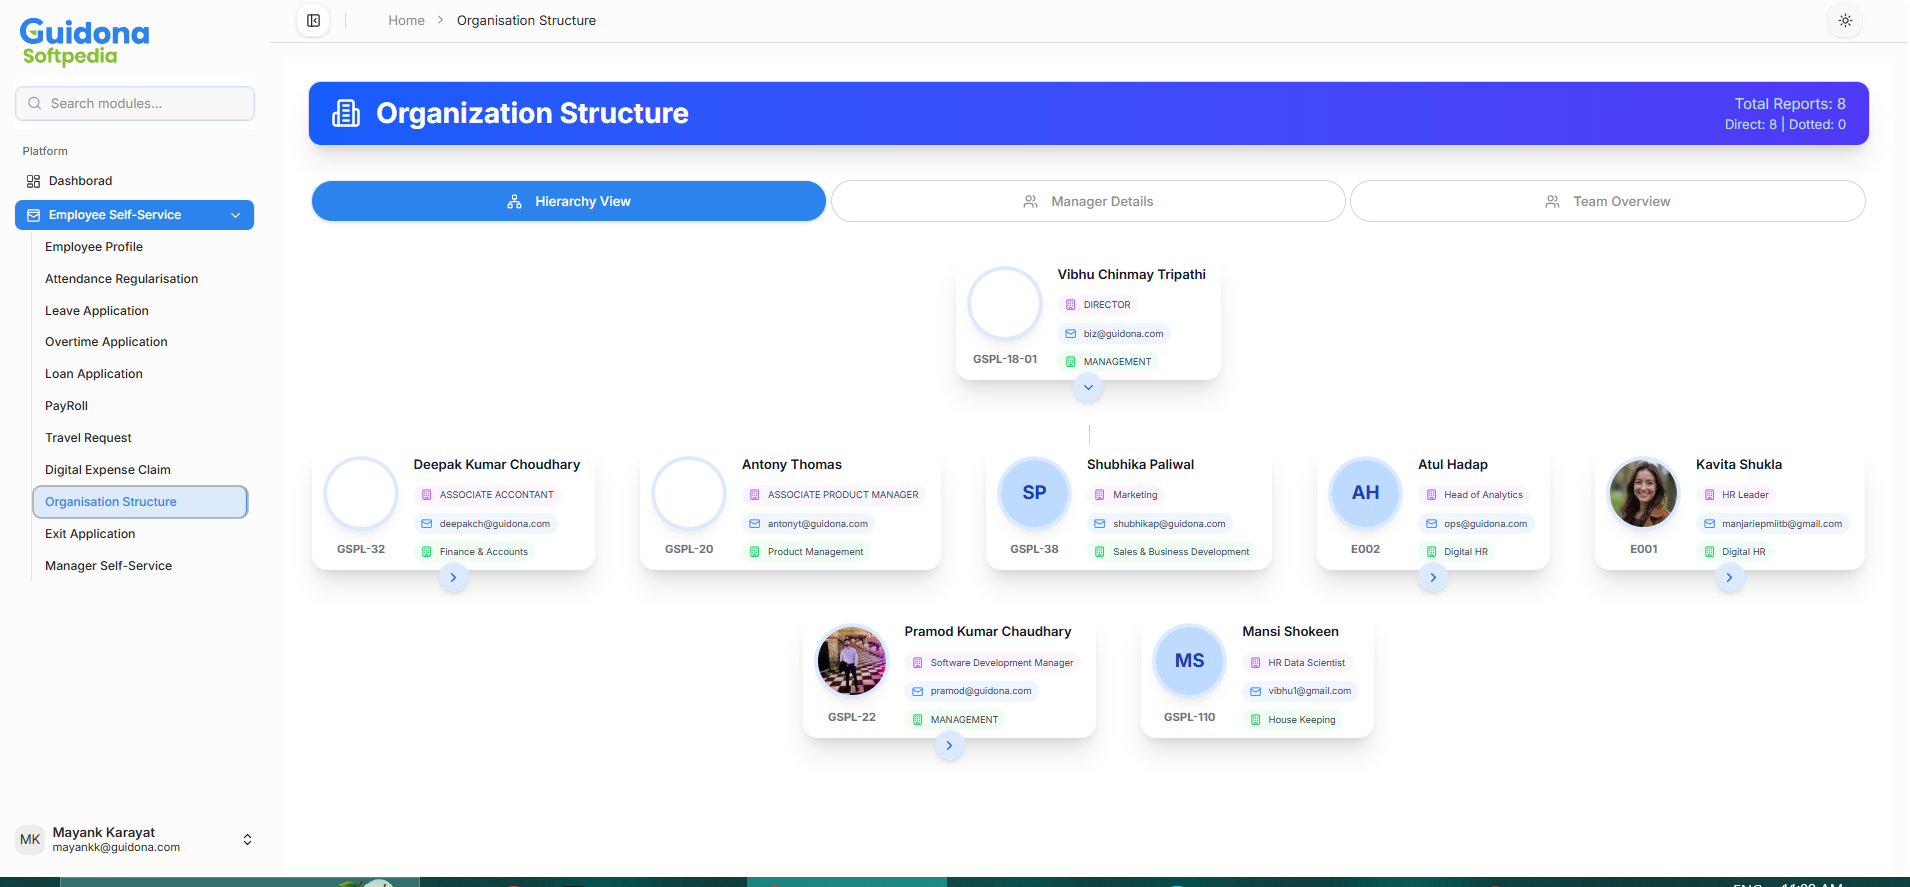The height and width of the screenshot is (887, 1910).
Task: Click the Team Overview people icon
Action: pyautogui.click(x=1552, y=201)
